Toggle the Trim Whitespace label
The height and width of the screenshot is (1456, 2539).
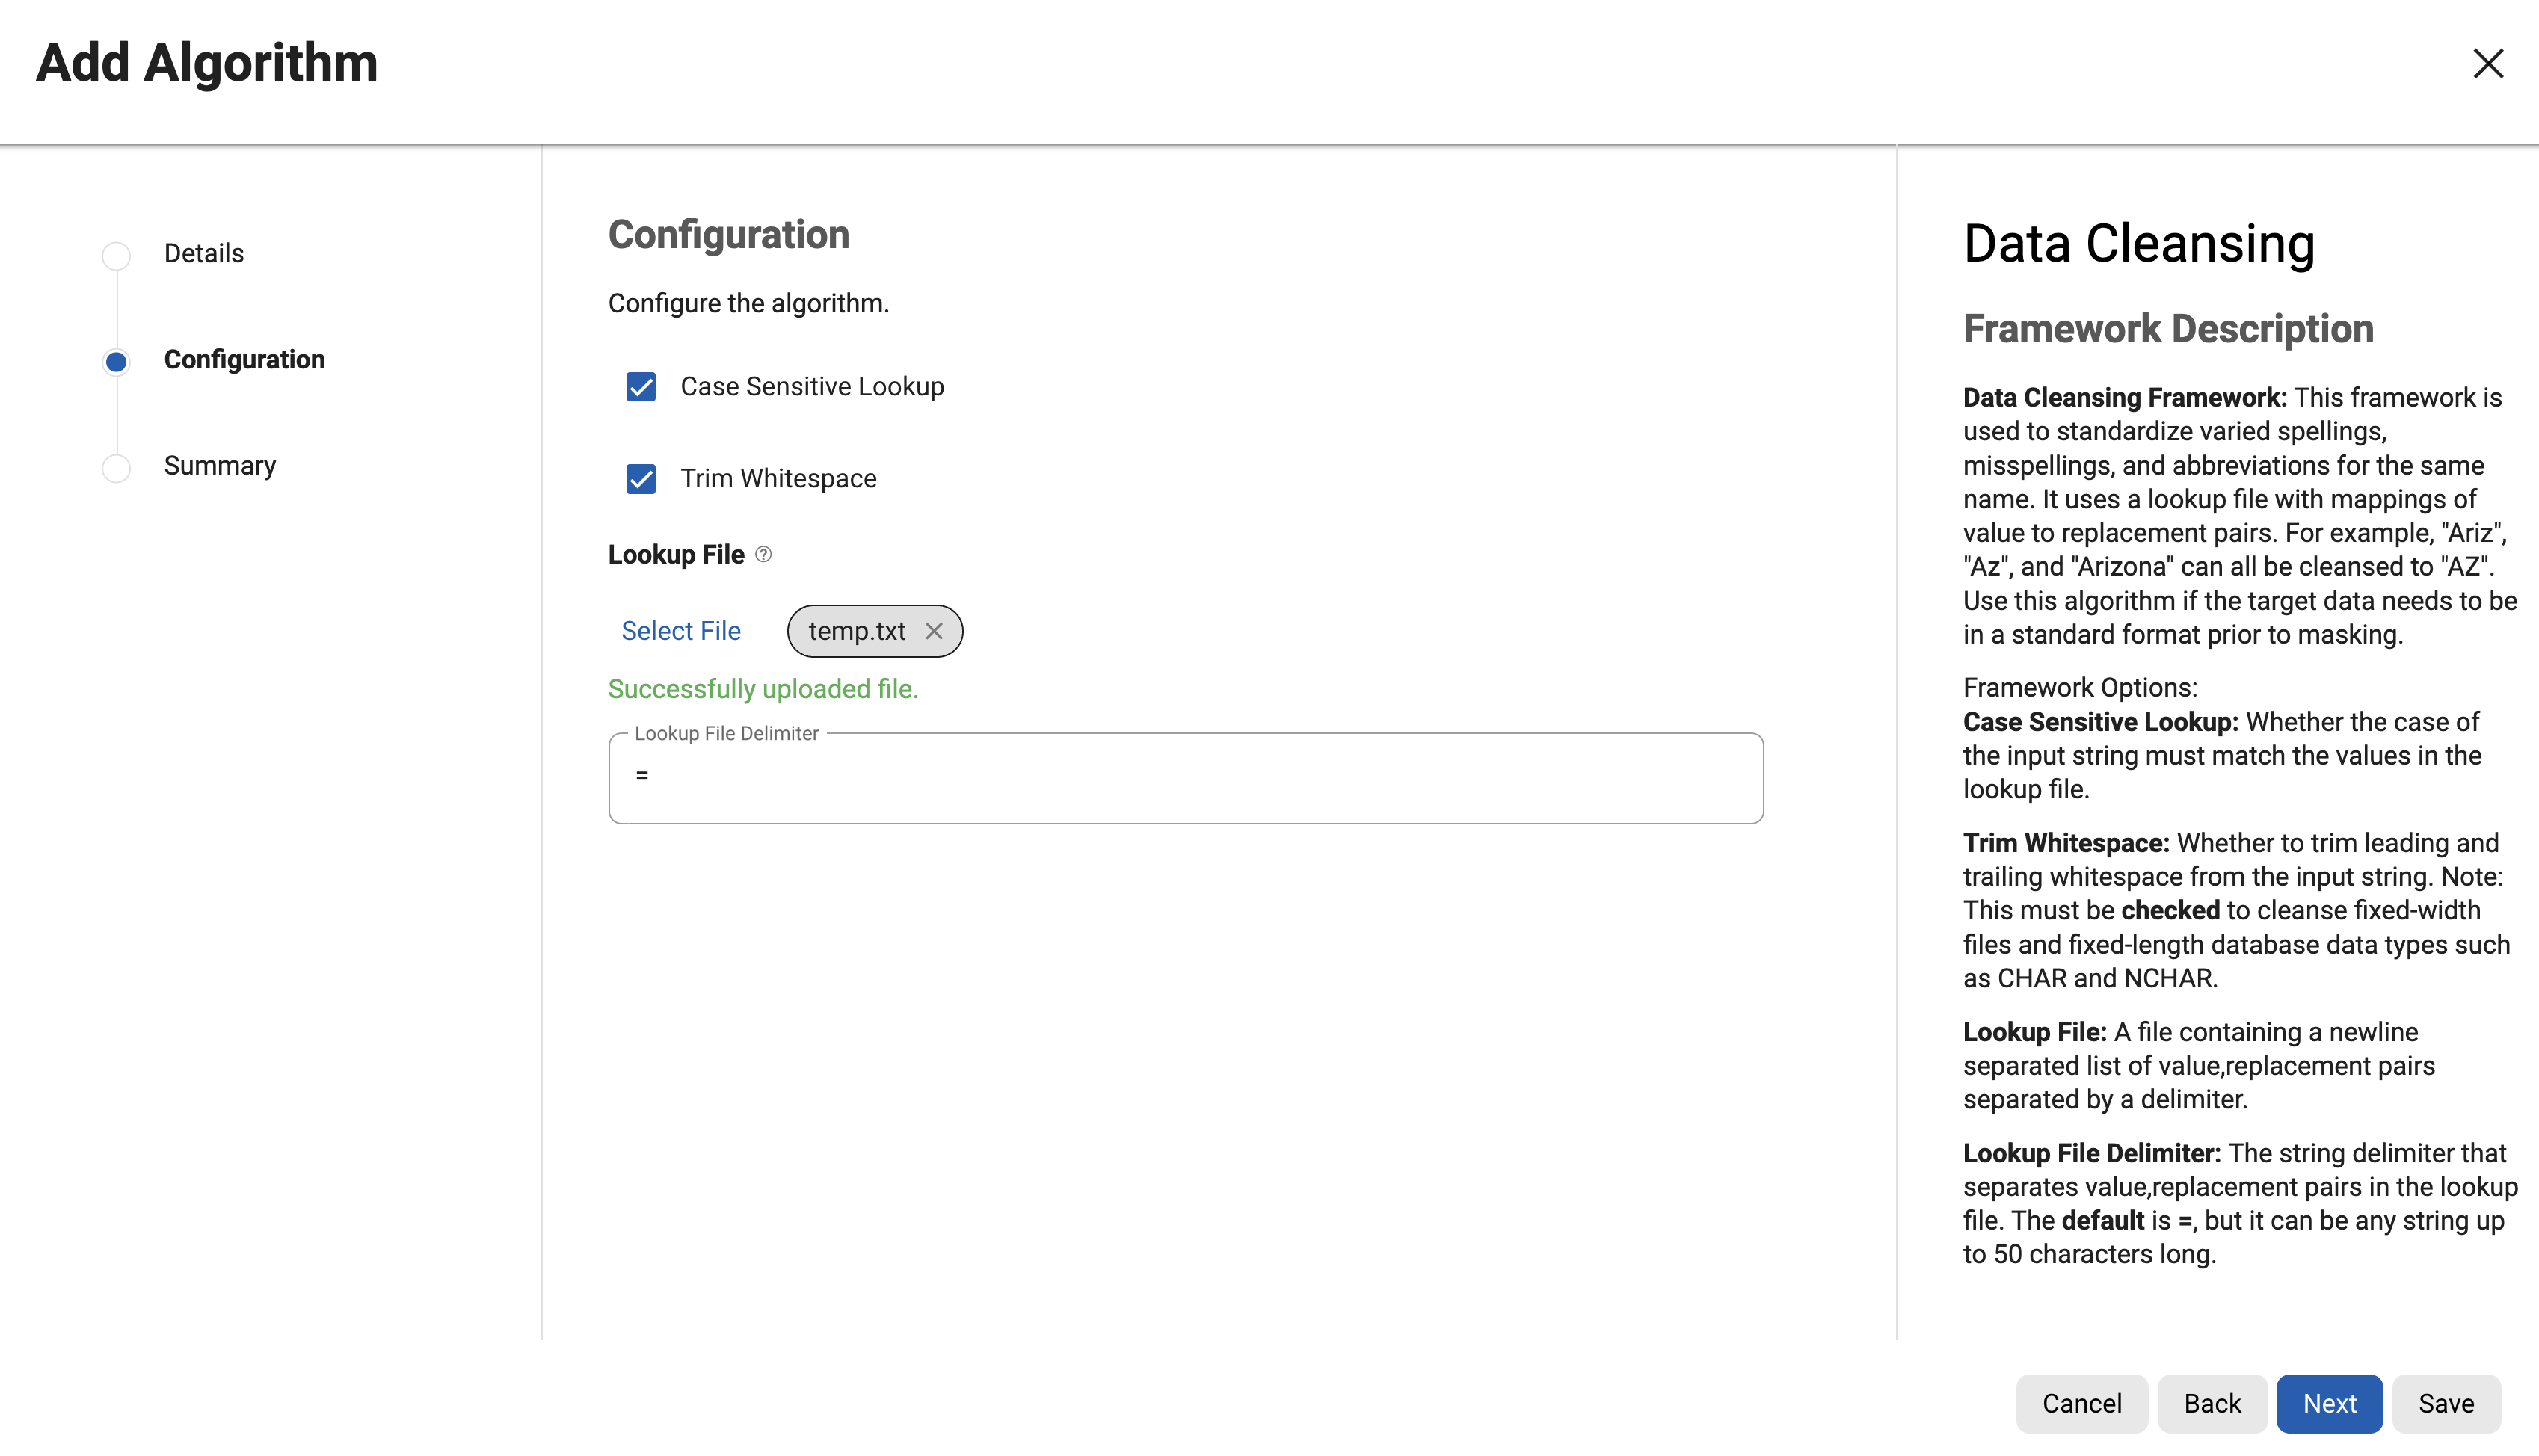779,479
